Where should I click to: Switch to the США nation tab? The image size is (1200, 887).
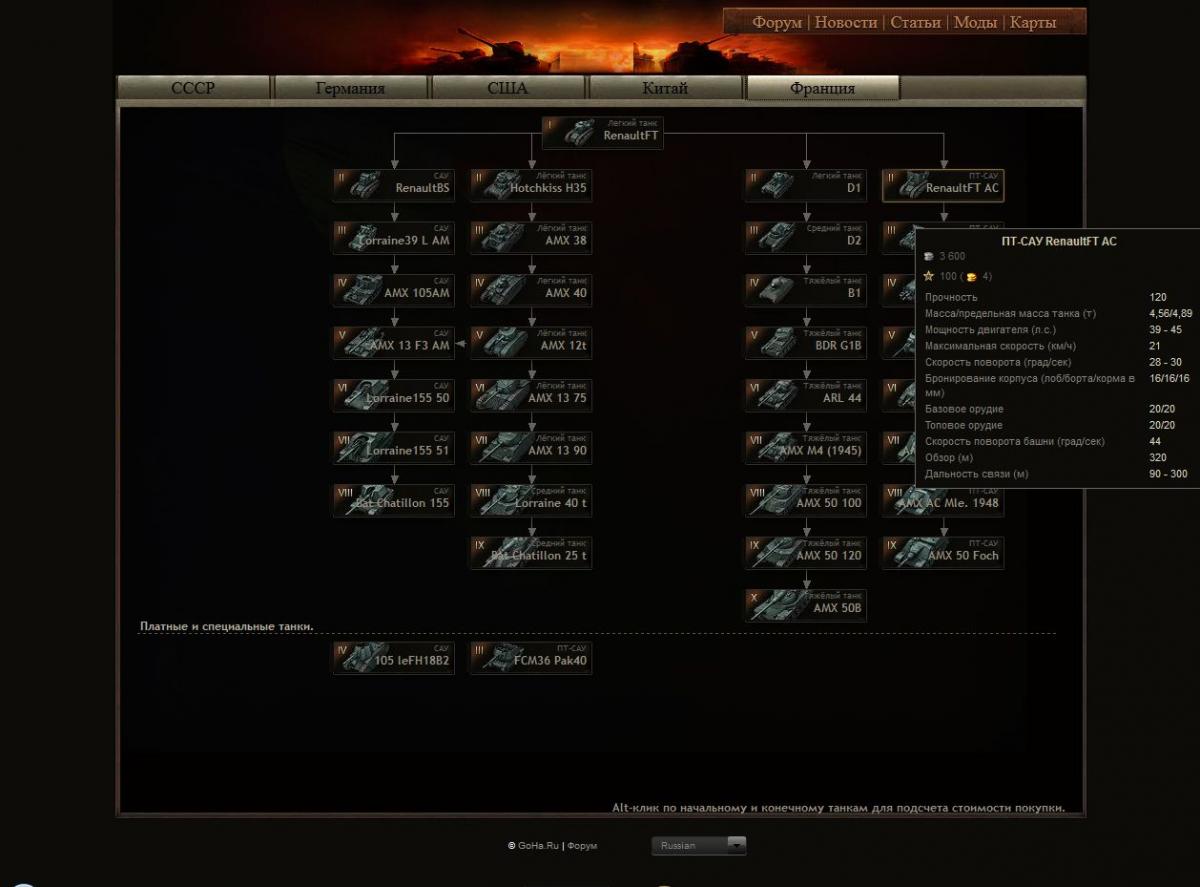click(x=508, y=88)
